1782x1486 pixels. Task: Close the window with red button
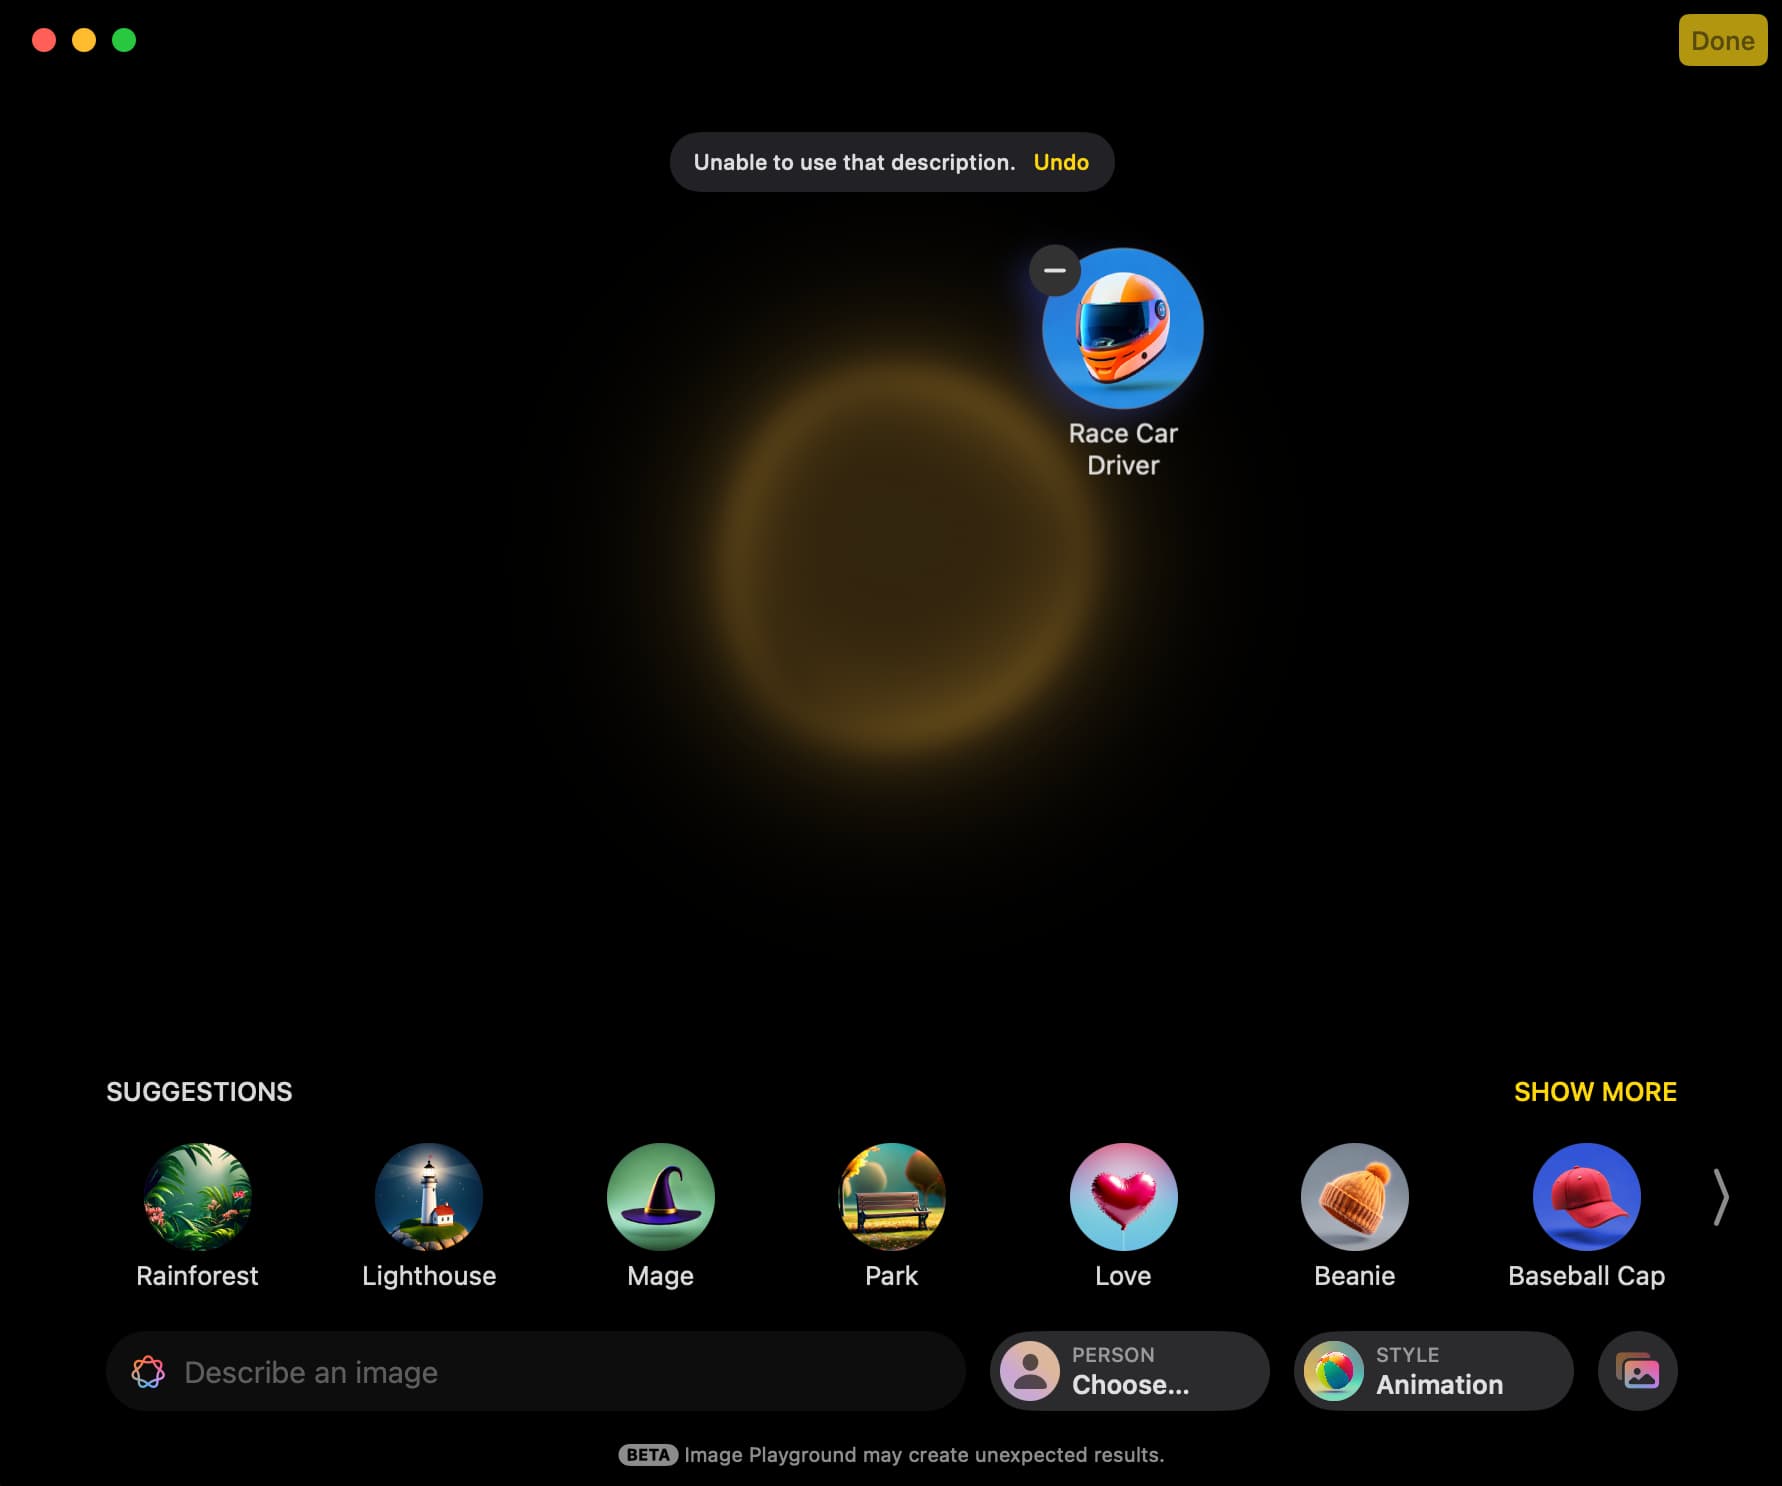point(44,40)
